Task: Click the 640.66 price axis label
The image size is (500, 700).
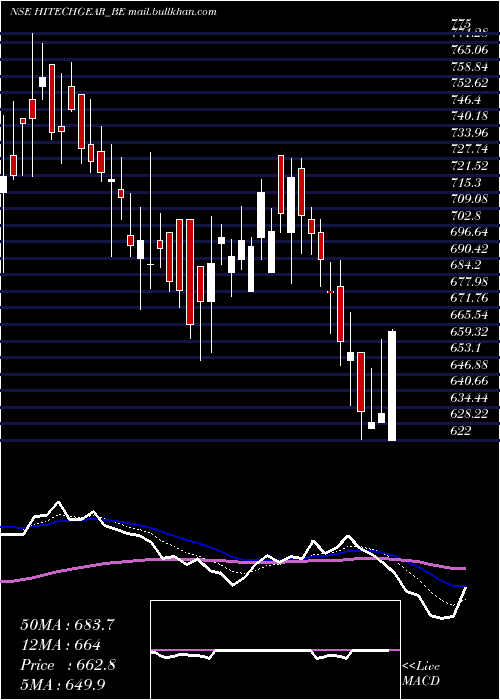Action: [x=470, y=381]
